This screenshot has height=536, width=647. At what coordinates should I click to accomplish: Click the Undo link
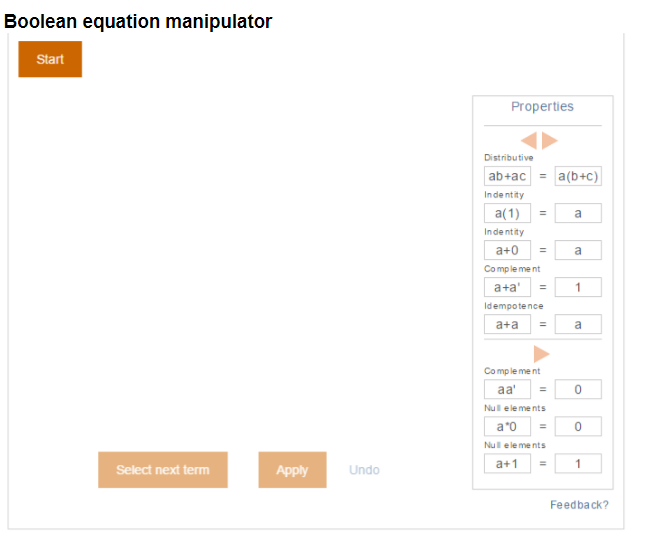click(364, 470)
